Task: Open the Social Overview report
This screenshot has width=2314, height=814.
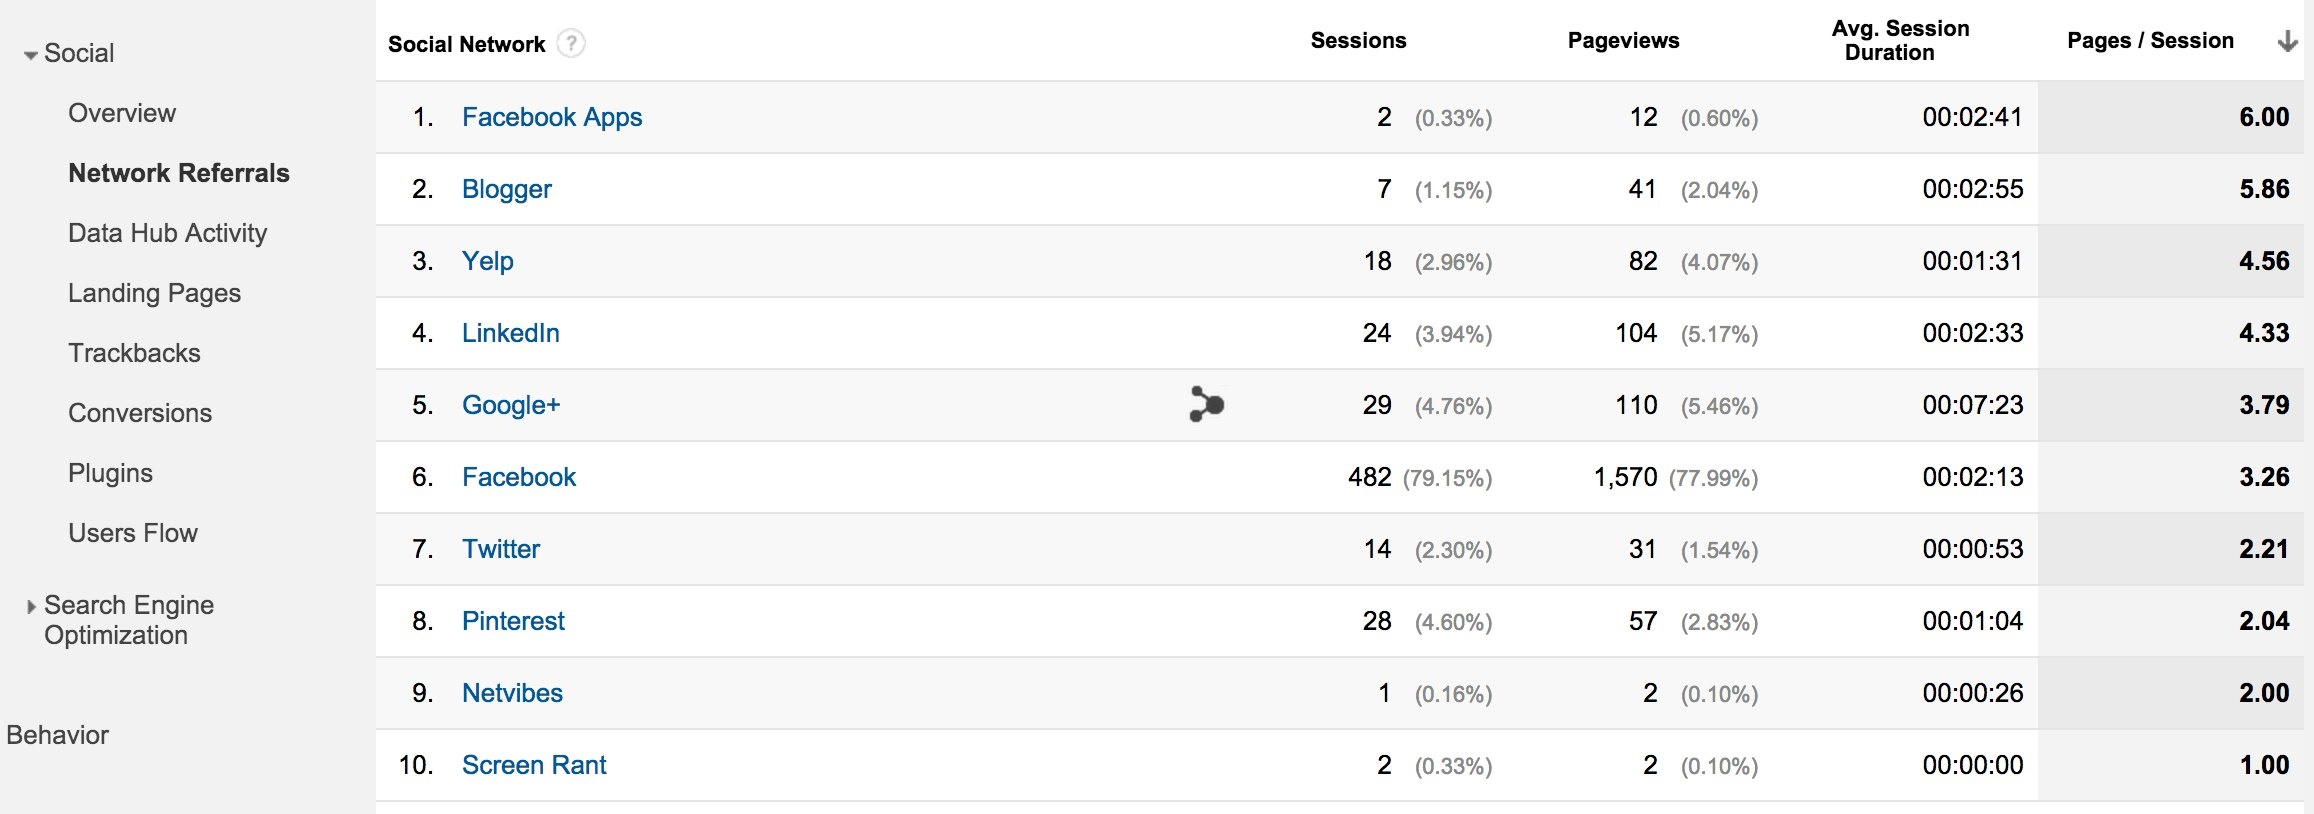Action: point(122,113)
